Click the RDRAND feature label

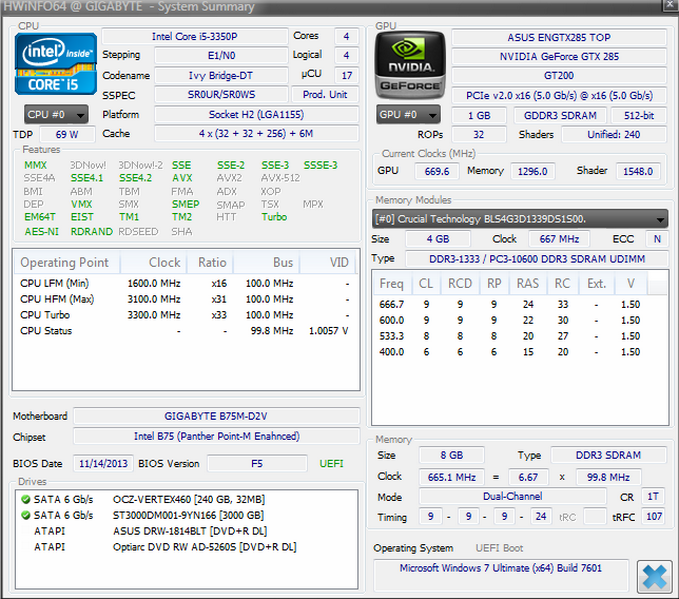[x=91, y=232]
